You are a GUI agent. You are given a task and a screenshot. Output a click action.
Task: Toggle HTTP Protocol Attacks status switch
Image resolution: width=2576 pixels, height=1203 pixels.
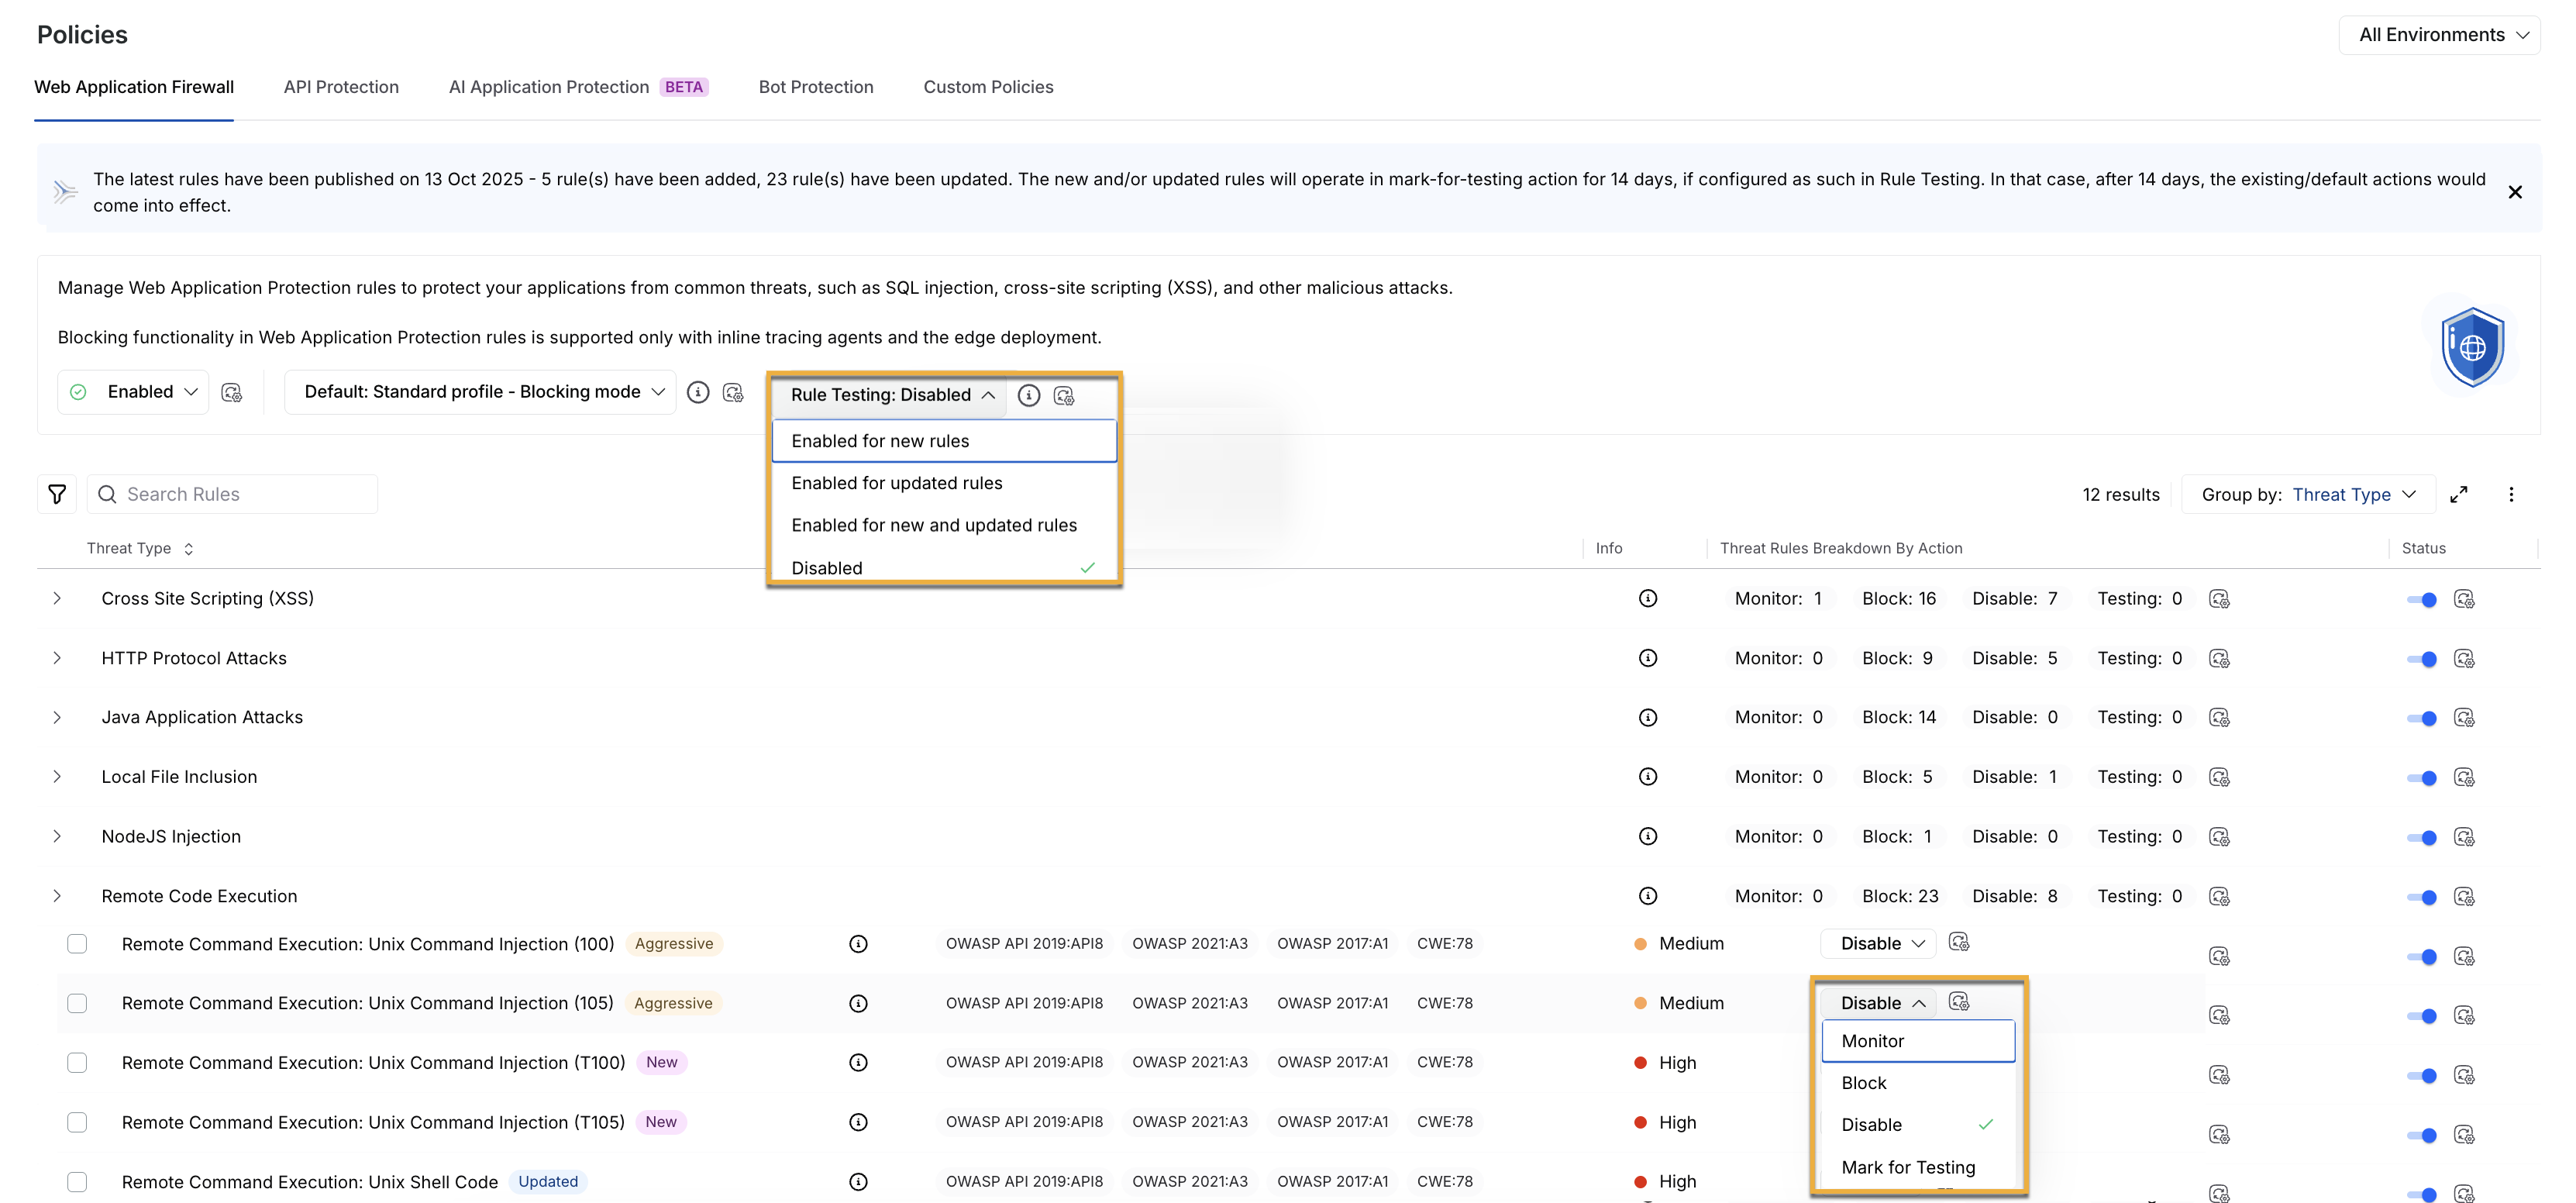click(x=2421, y=659)
